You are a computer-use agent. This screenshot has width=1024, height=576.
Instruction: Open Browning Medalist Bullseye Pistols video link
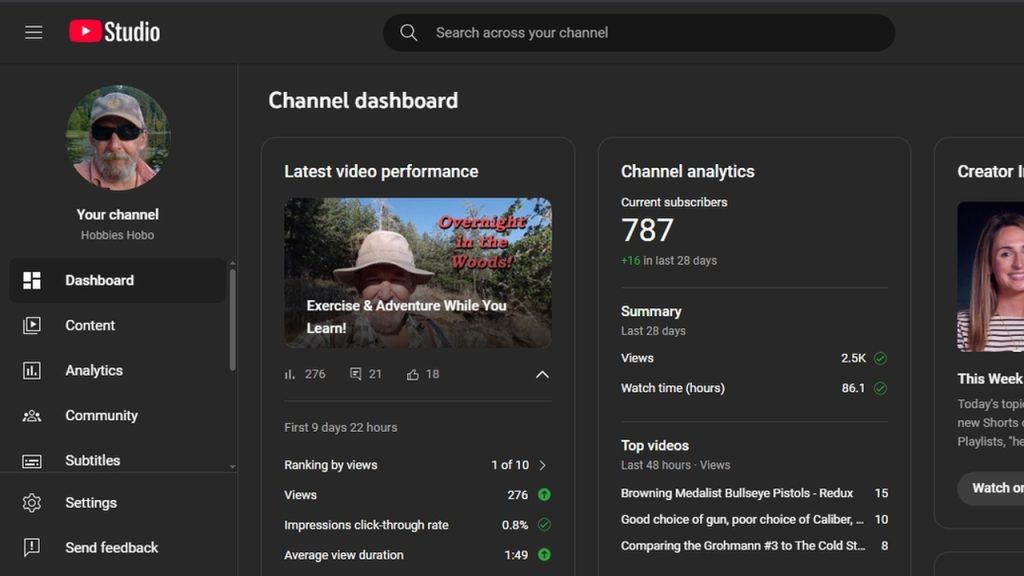click(x=737, y=493)
